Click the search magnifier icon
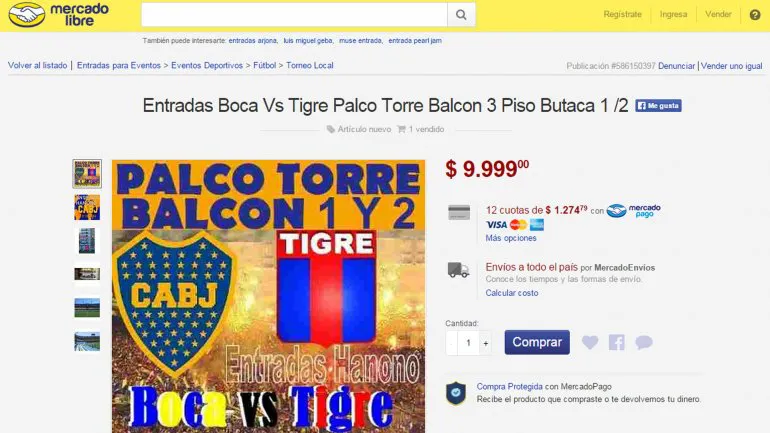This screenshot has width=770, height=433. click(461, 15)
